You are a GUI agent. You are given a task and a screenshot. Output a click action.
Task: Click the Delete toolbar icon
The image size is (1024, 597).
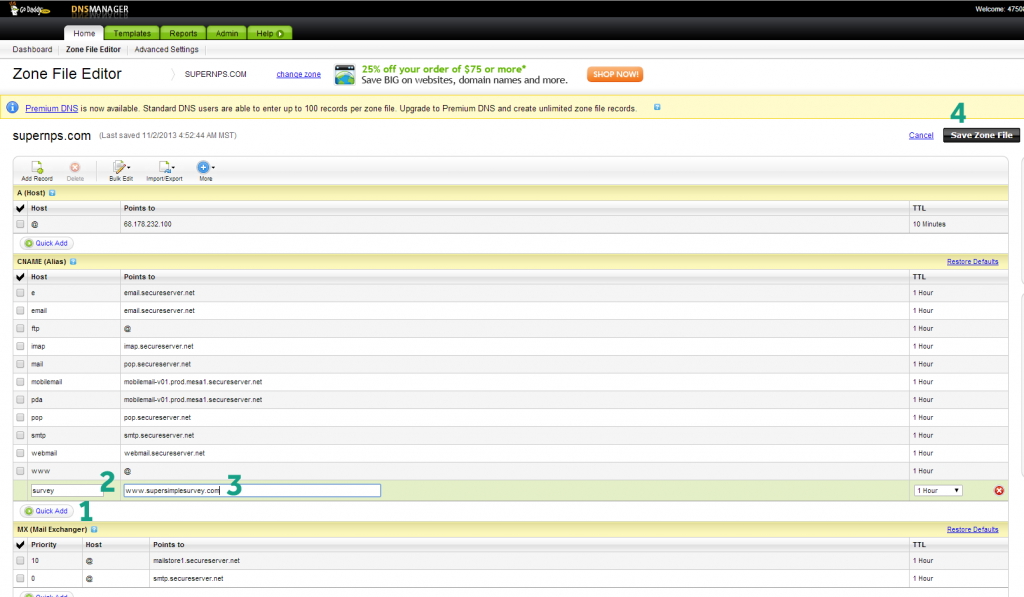(x=75, y=170)
